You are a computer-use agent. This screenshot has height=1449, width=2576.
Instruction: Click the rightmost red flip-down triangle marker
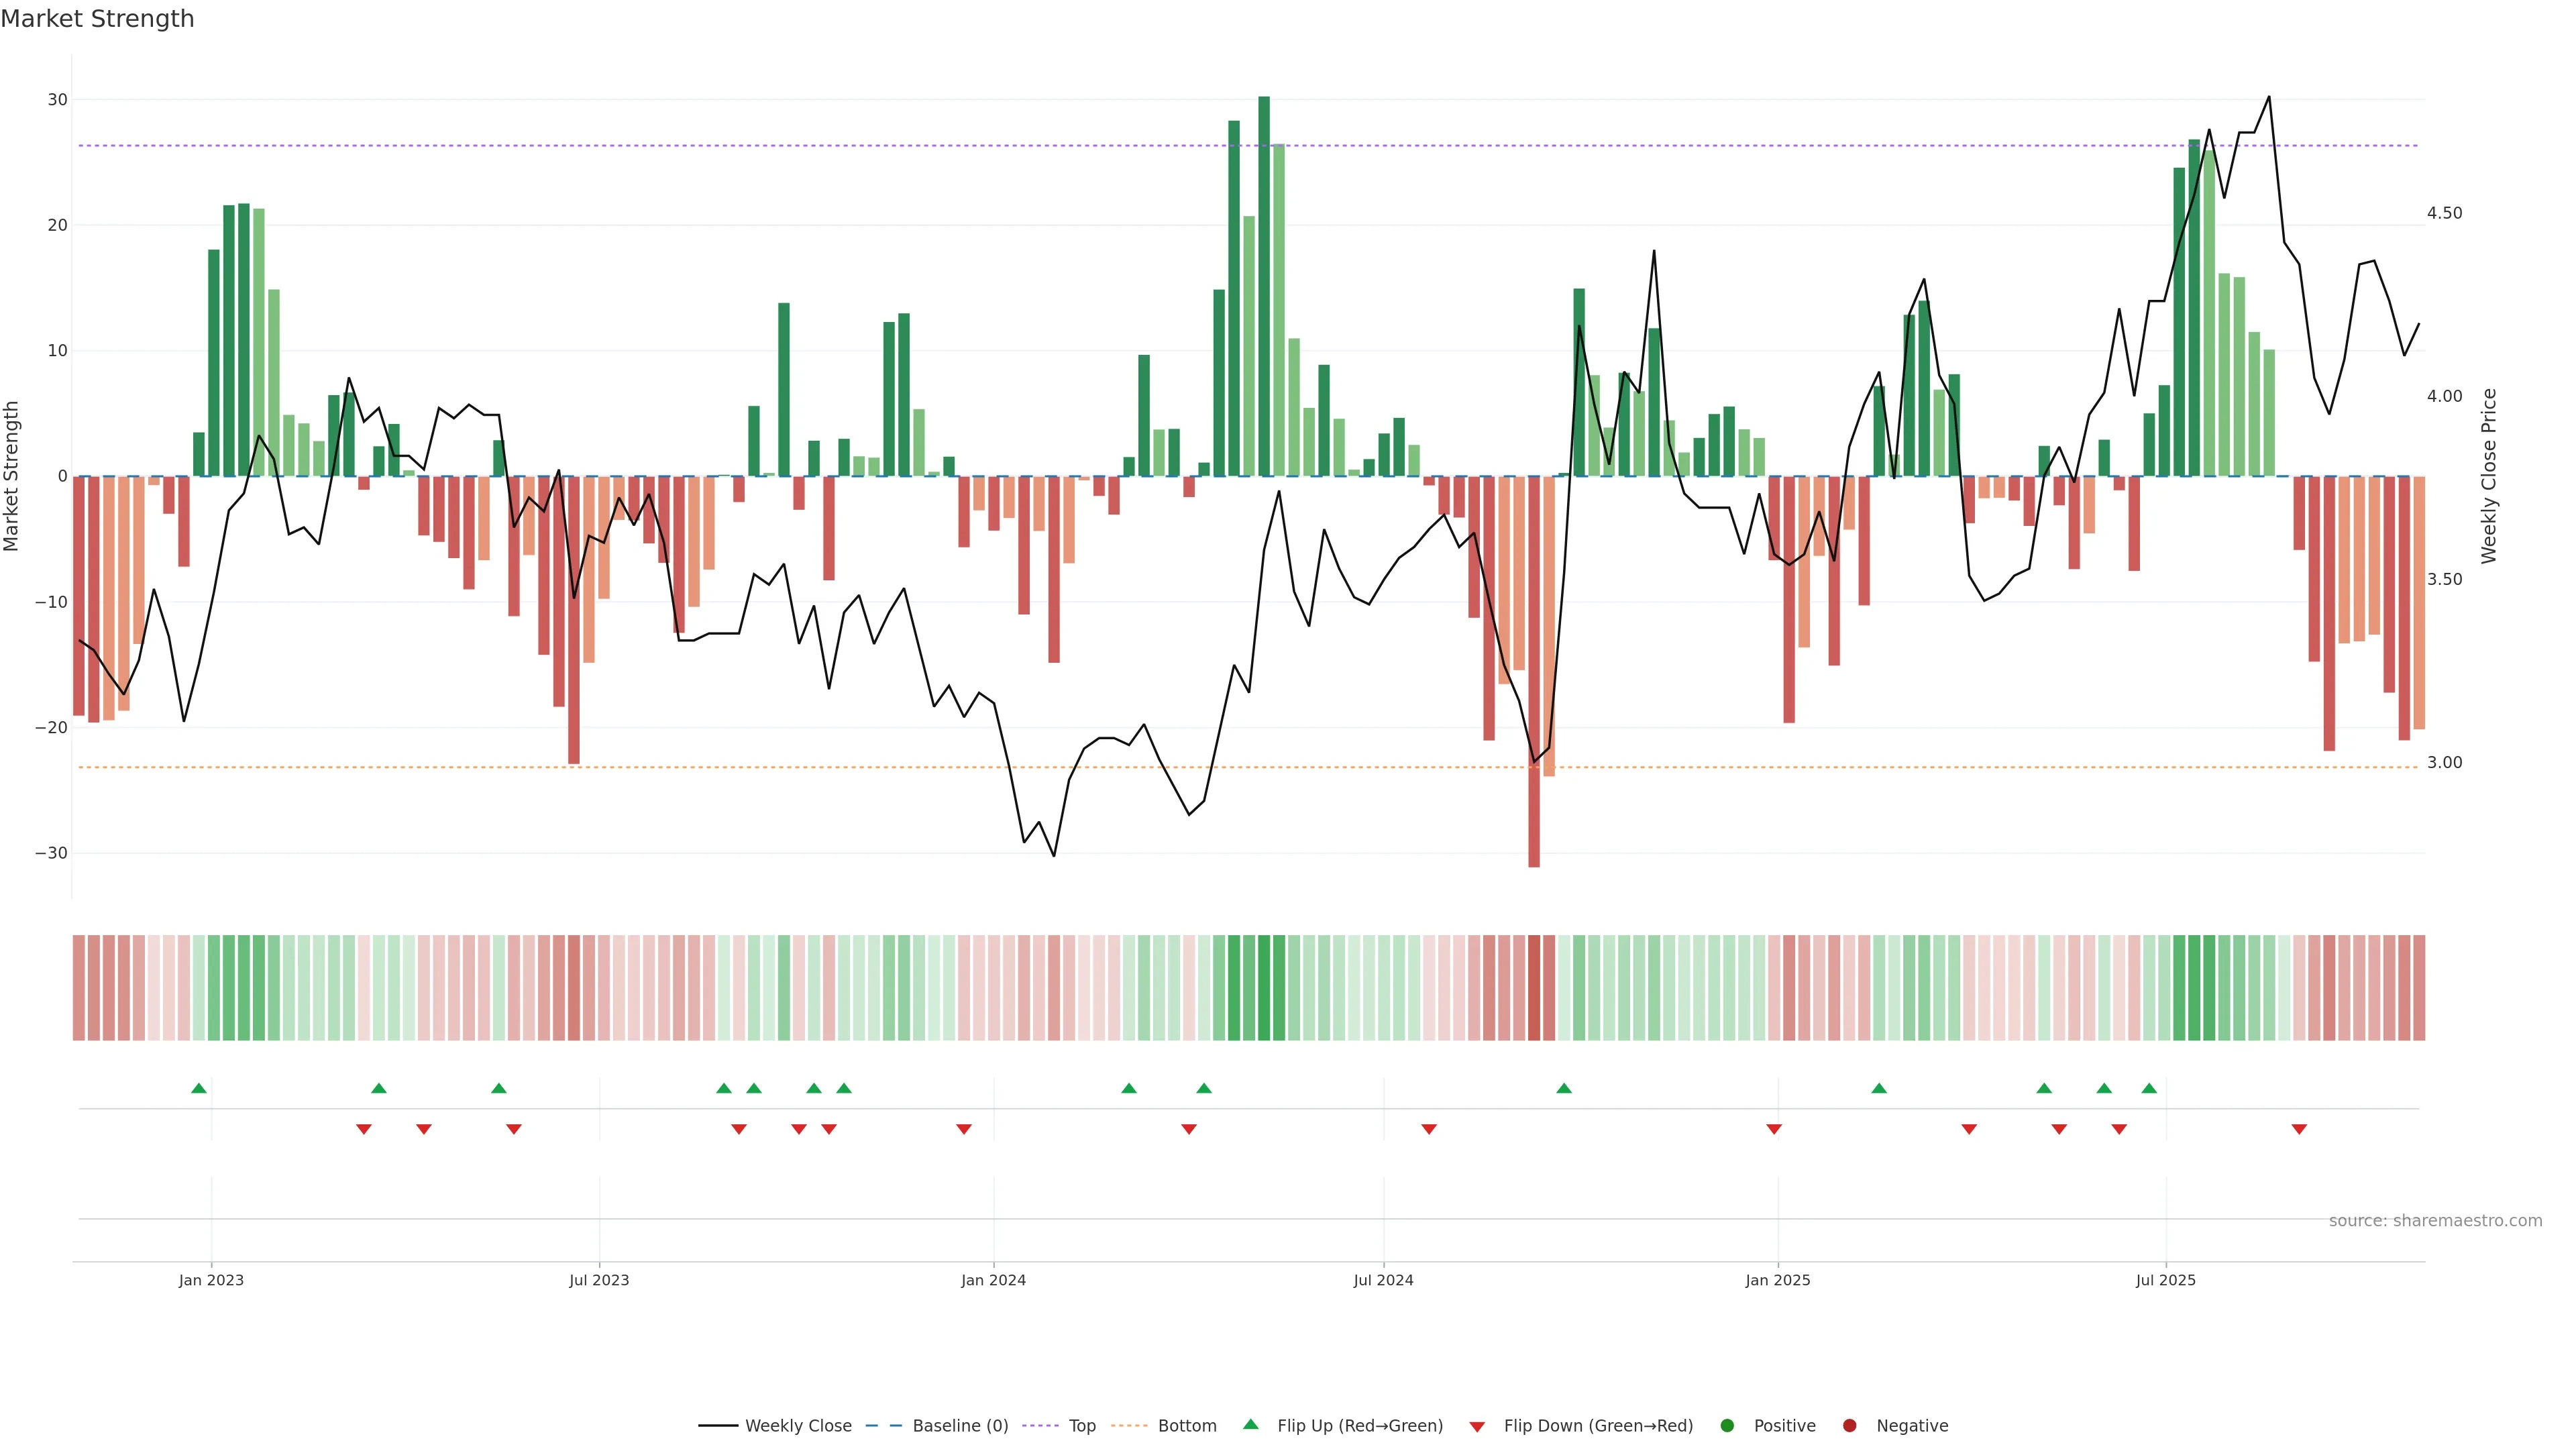(2299, 1129)
